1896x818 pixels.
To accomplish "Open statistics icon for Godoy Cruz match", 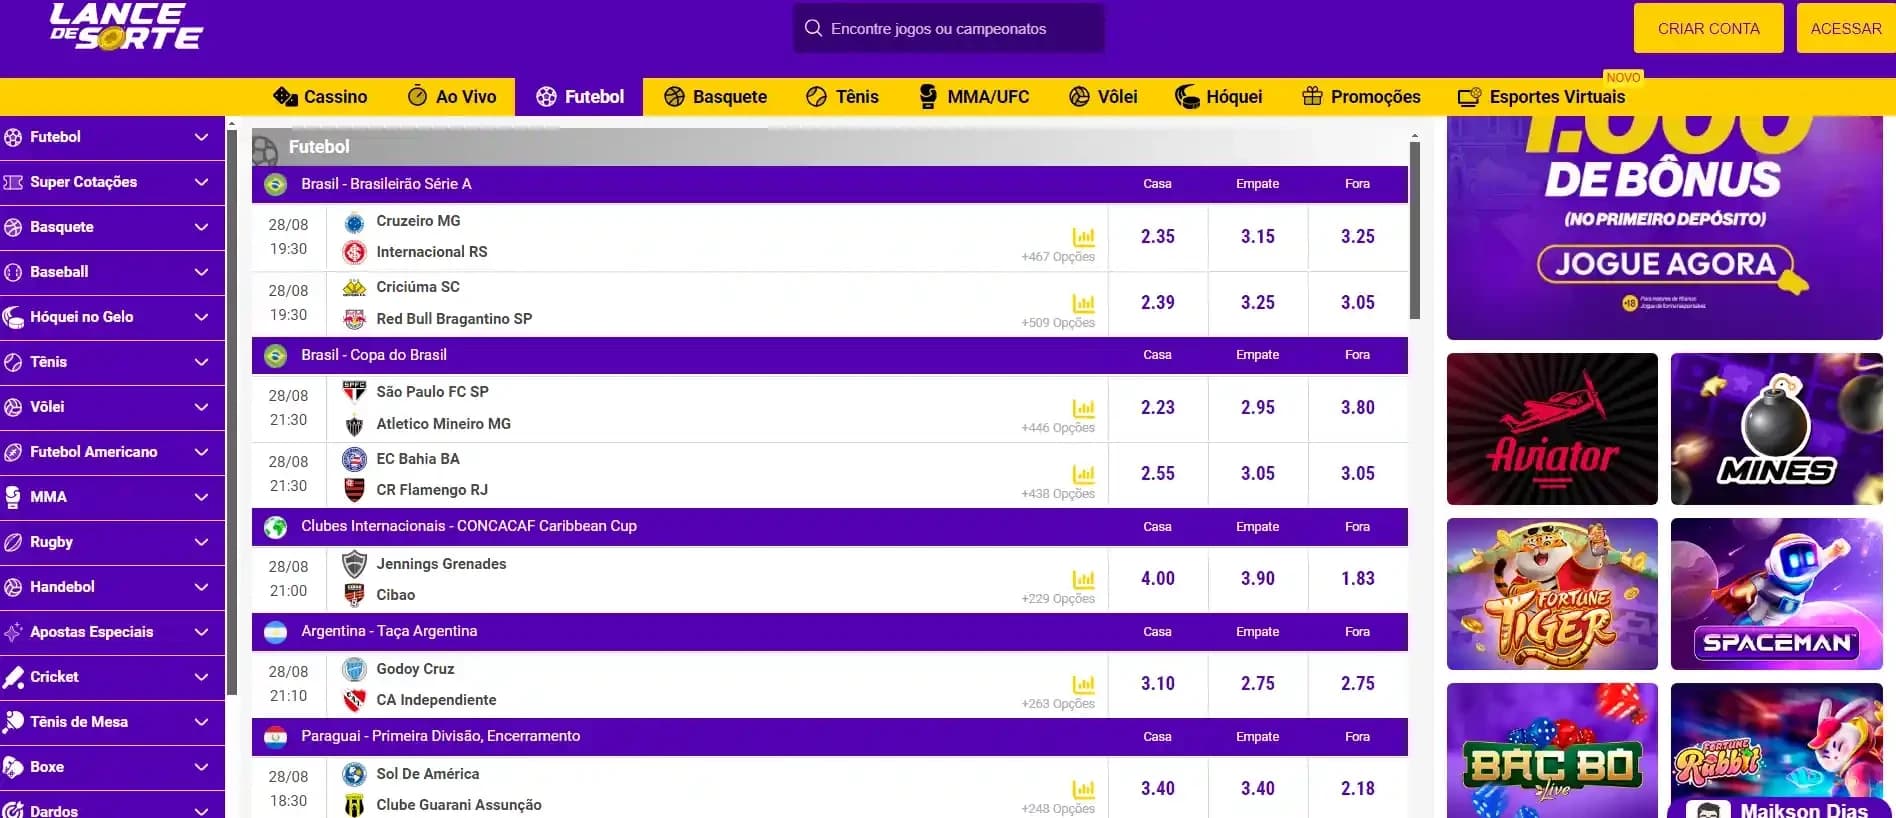I will pos(1083,684).
